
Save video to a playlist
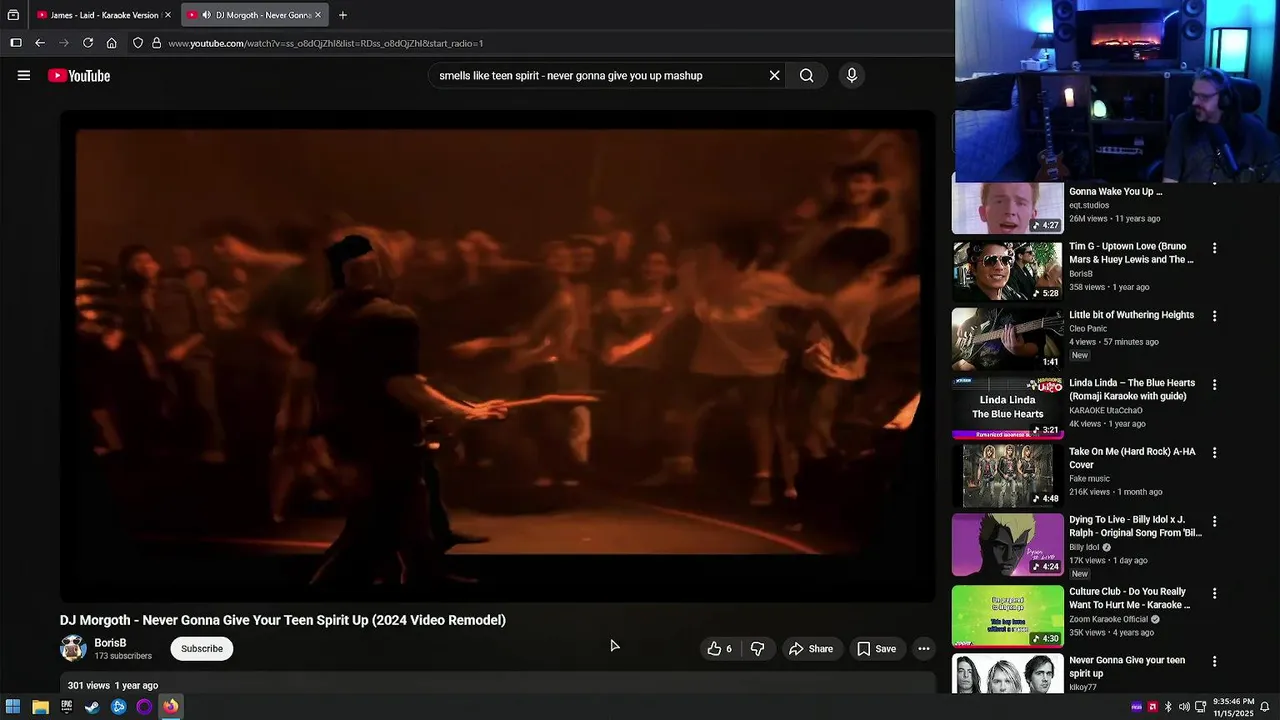click(x=877, y=649)
